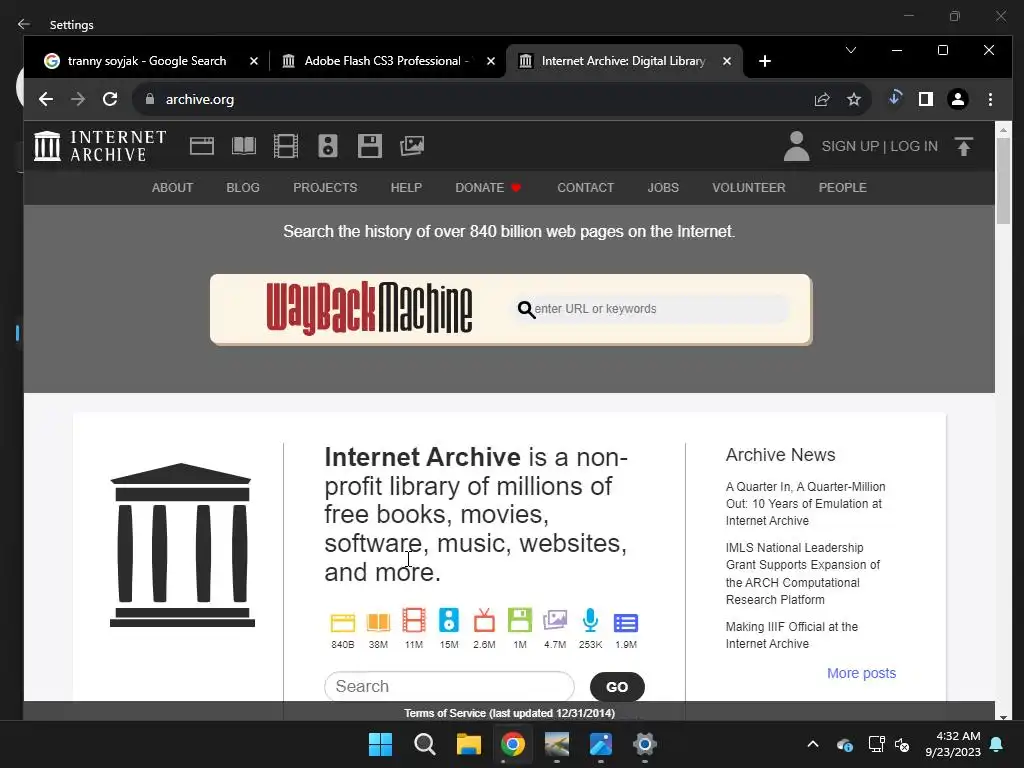This screenshot has height=768, width=1024.
Task: Open the video (film) icon in the top bar
Action: pyautogui.click(x=285, y=146)
